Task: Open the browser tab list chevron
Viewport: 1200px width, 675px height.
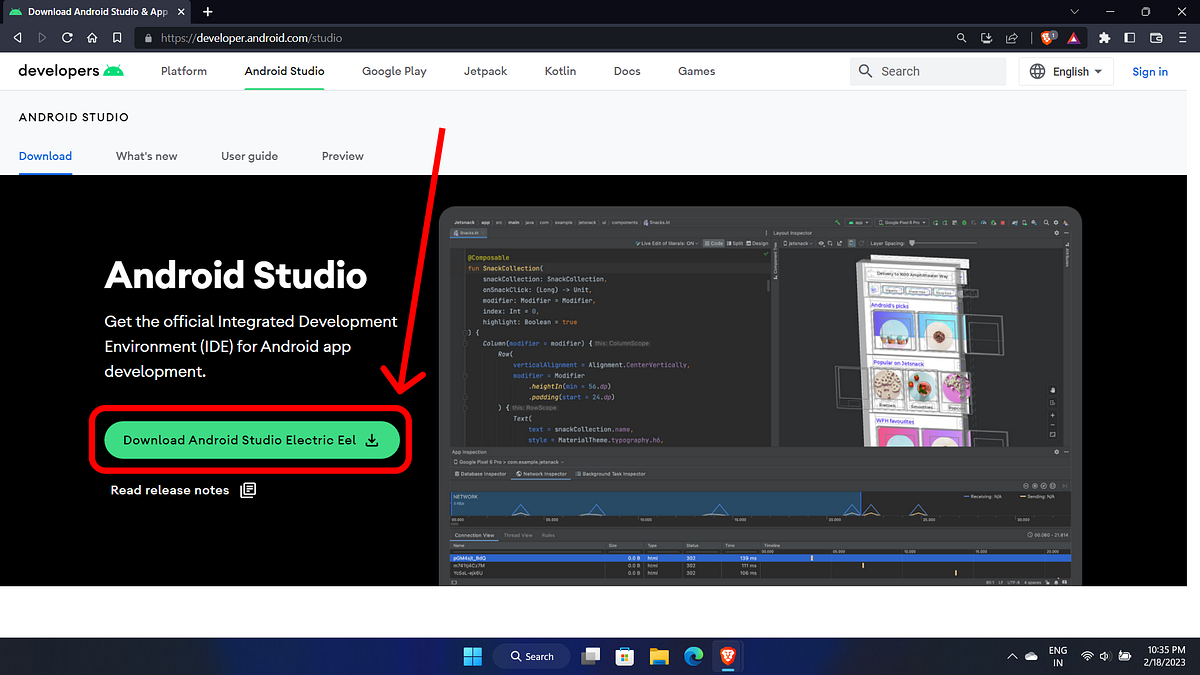Action: click(1074, 11)
